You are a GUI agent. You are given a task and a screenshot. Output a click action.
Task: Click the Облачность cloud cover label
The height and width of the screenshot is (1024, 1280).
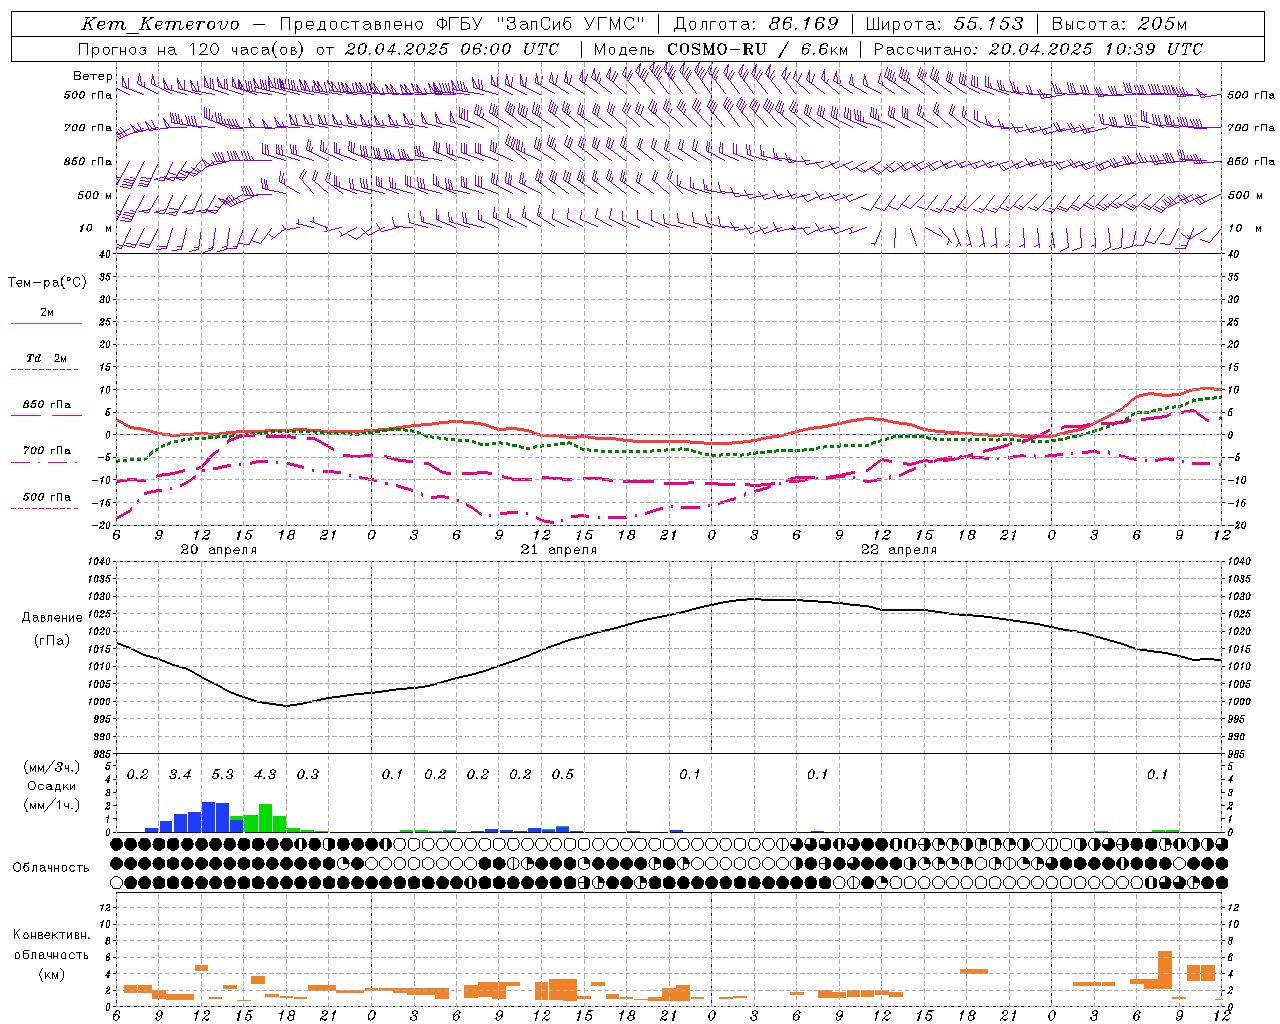point(51,867)
